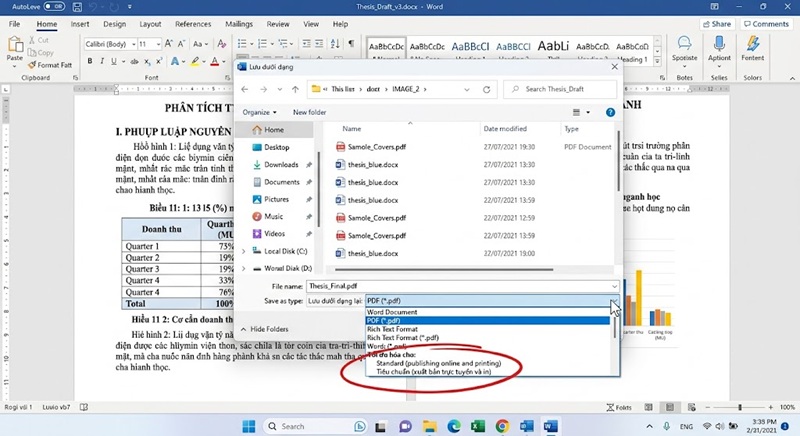This screenshot has height=436, width=800.
Task: Select the Music folder icon
Action: (257, 216)
